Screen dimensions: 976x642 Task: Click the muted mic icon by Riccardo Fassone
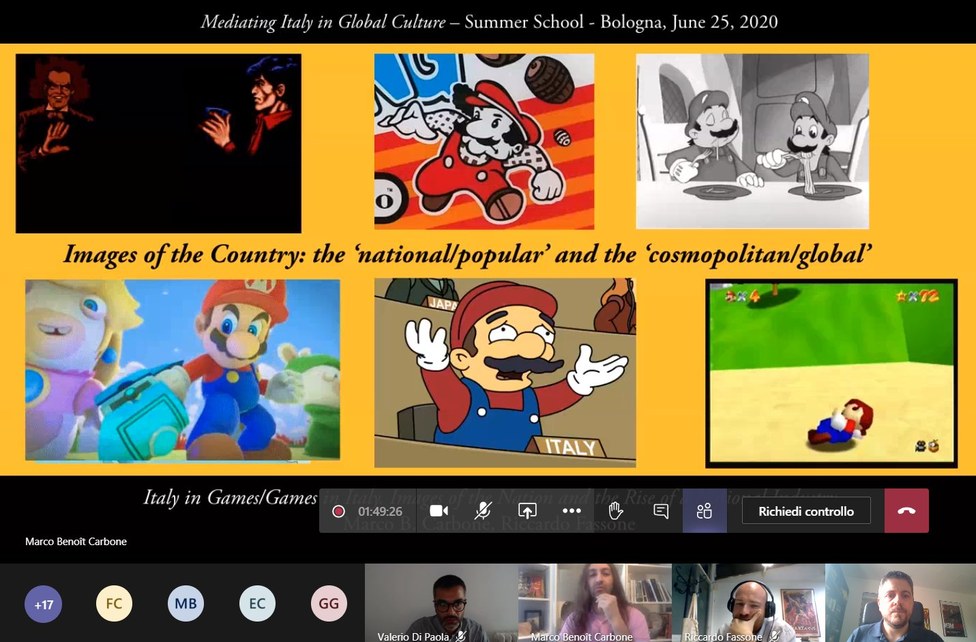(774, 636)
